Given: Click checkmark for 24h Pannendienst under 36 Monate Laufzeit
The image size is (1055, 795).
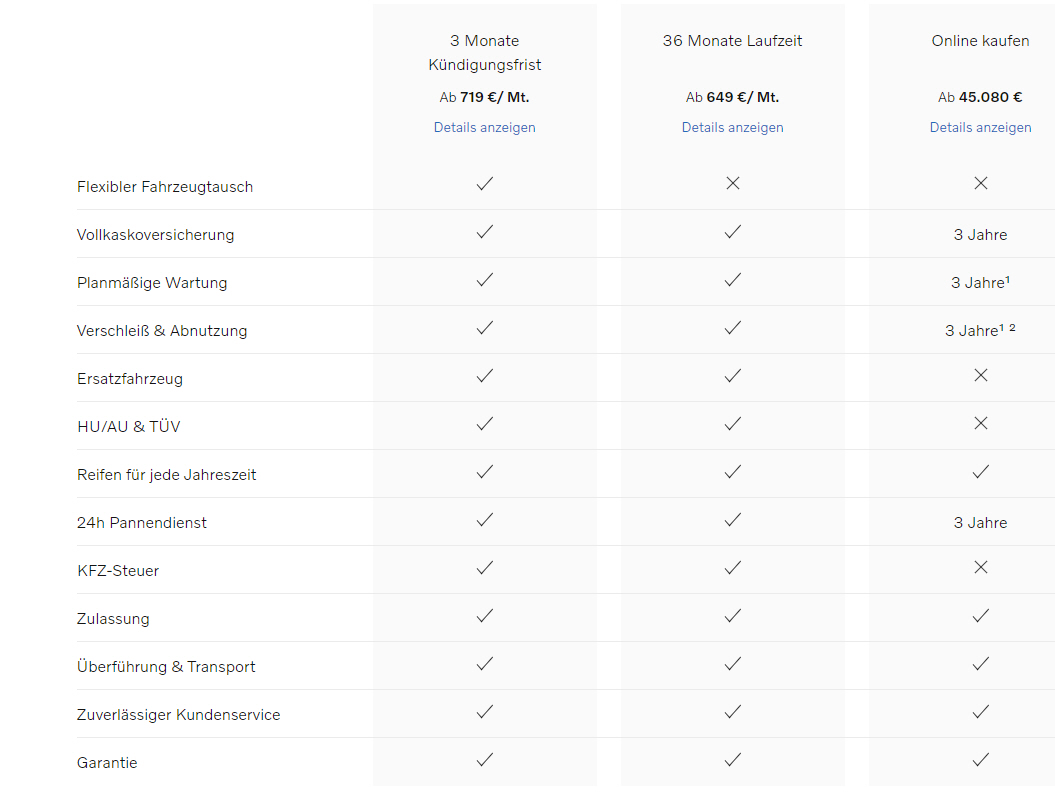Looking at the screenshot, I should [733, 520].
